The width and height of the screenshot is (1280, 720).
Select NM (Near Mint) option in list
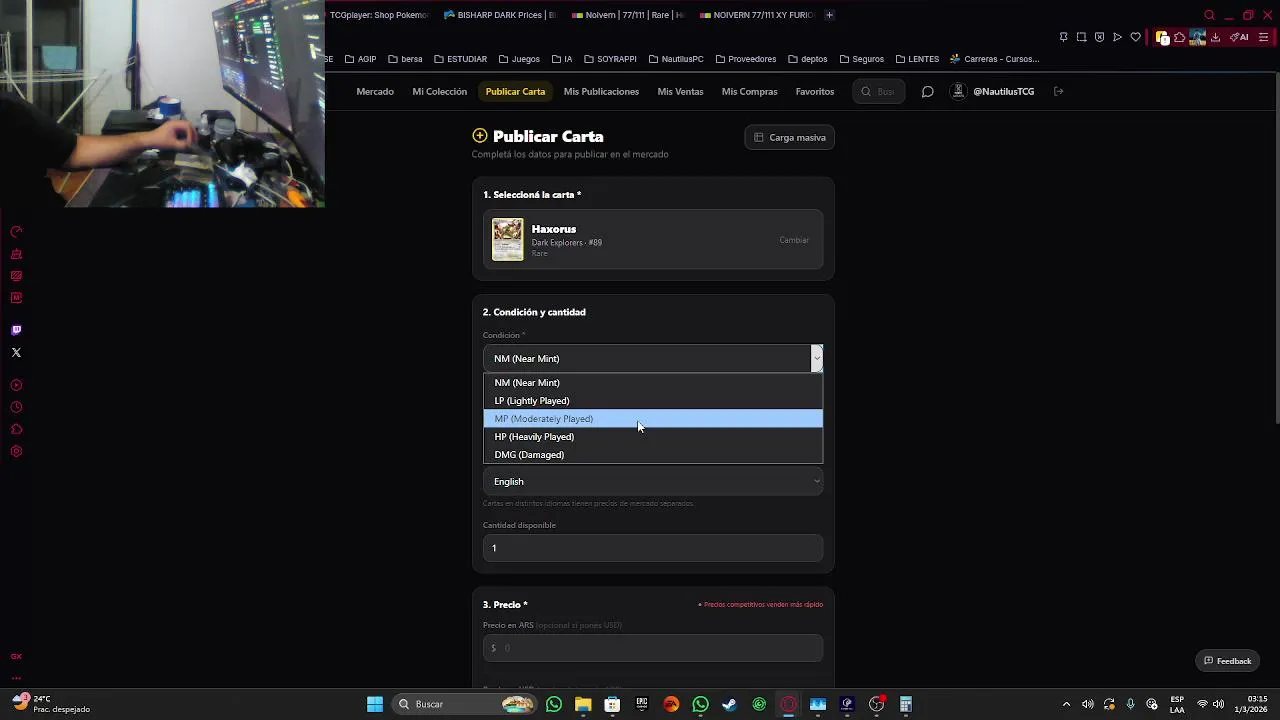point(653,383)
